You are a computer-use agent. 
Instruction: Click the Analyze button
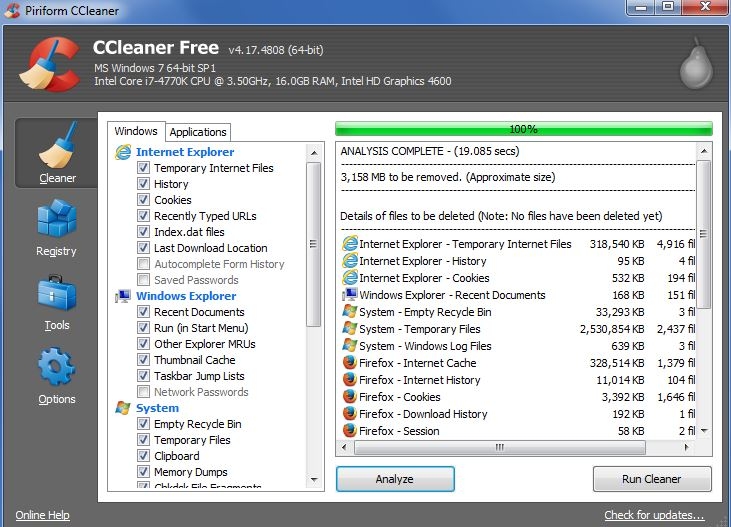pyautogui.click(x=395, y=479)
